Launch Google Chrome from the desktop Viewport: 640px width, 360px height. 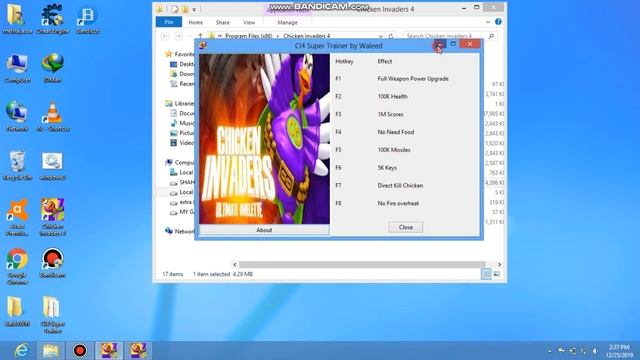click(17, 266)
